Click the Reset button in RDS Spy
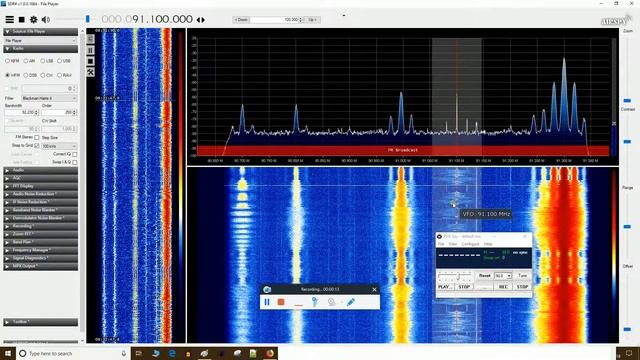 (484, 276)
